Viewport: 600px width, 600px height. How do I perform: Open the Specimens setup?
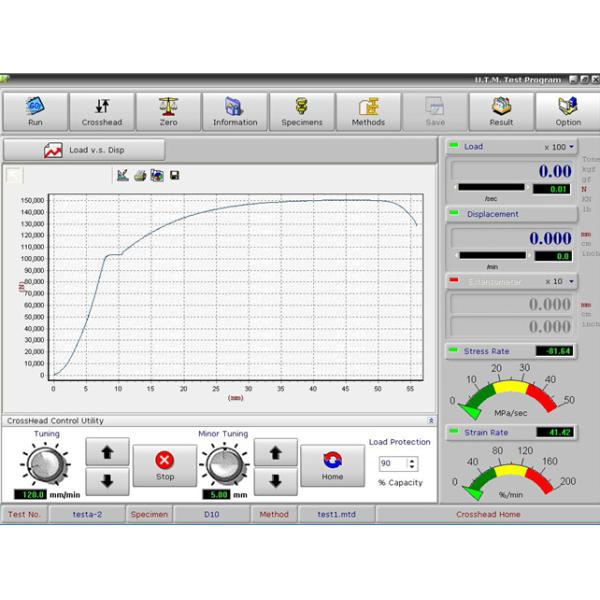pyautogui.click(x=301, y=111)
